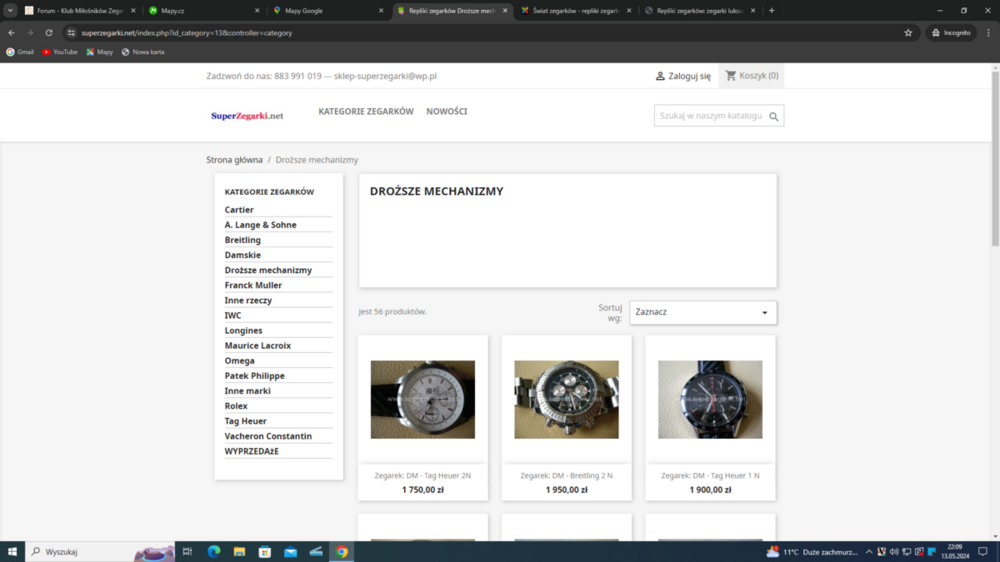Open the Tag Heuer category
1000x562 pixels.
point(246,421)
